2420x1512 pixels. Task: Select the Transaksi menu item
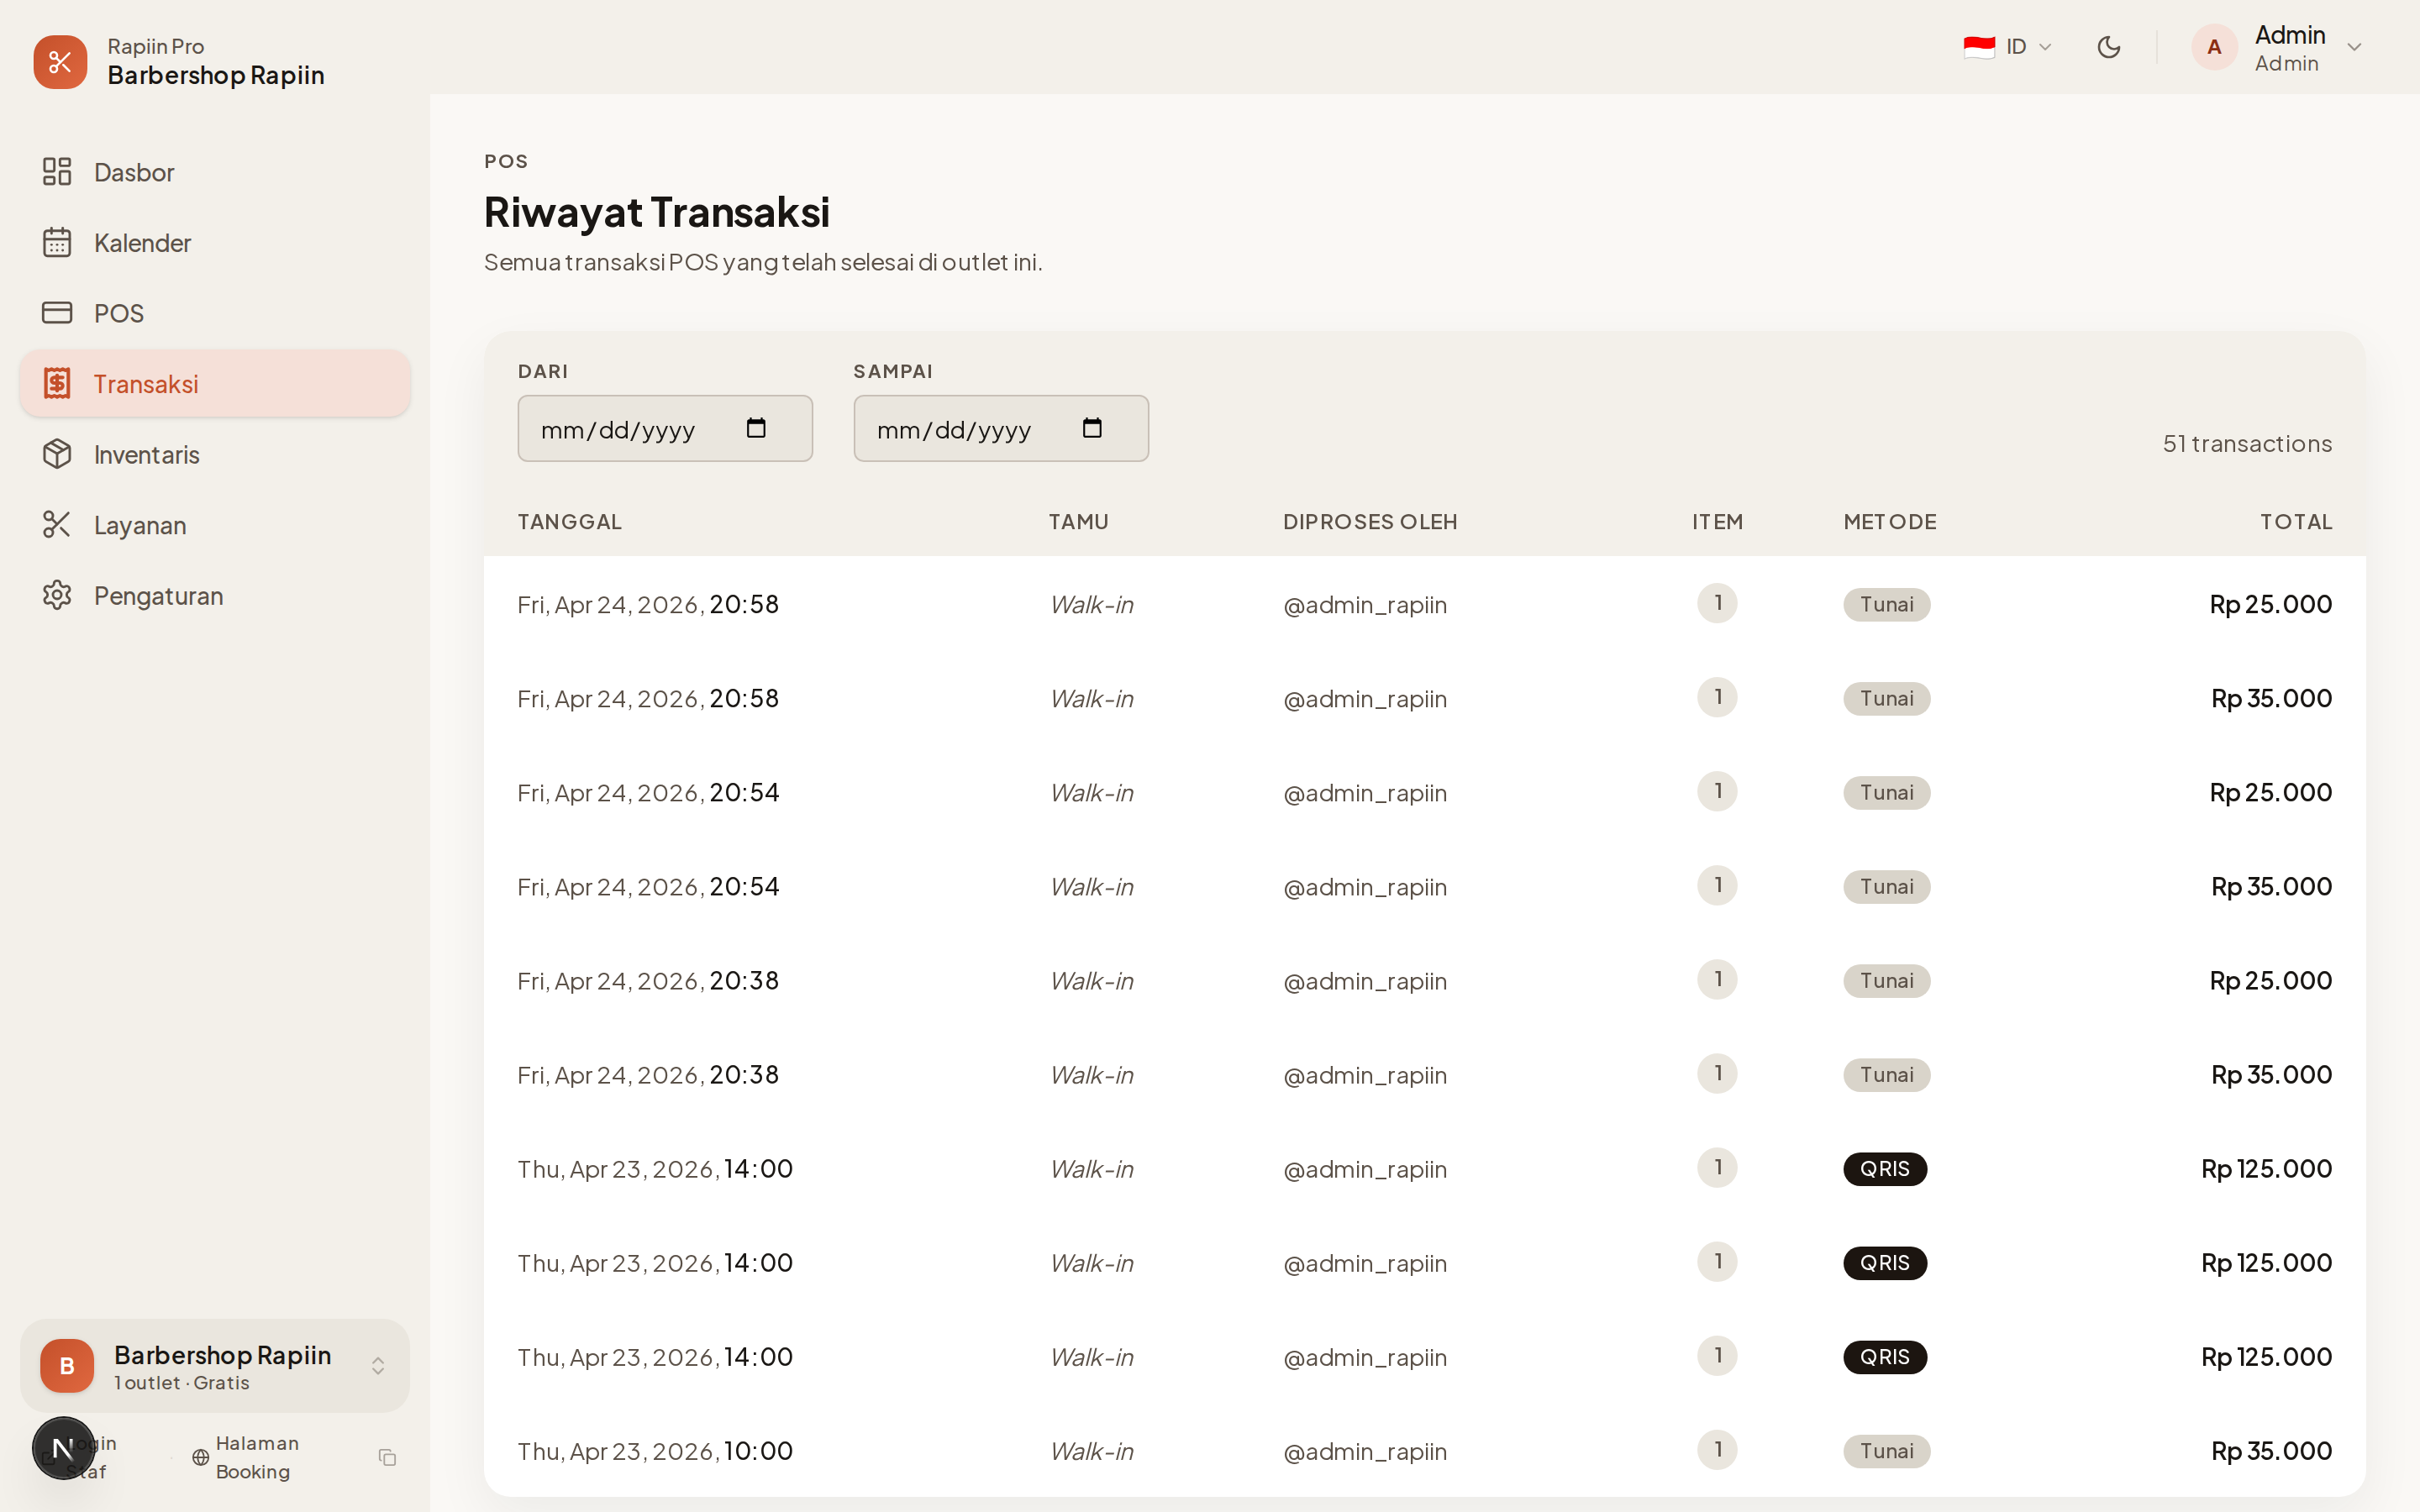click(x=146, y=384)
